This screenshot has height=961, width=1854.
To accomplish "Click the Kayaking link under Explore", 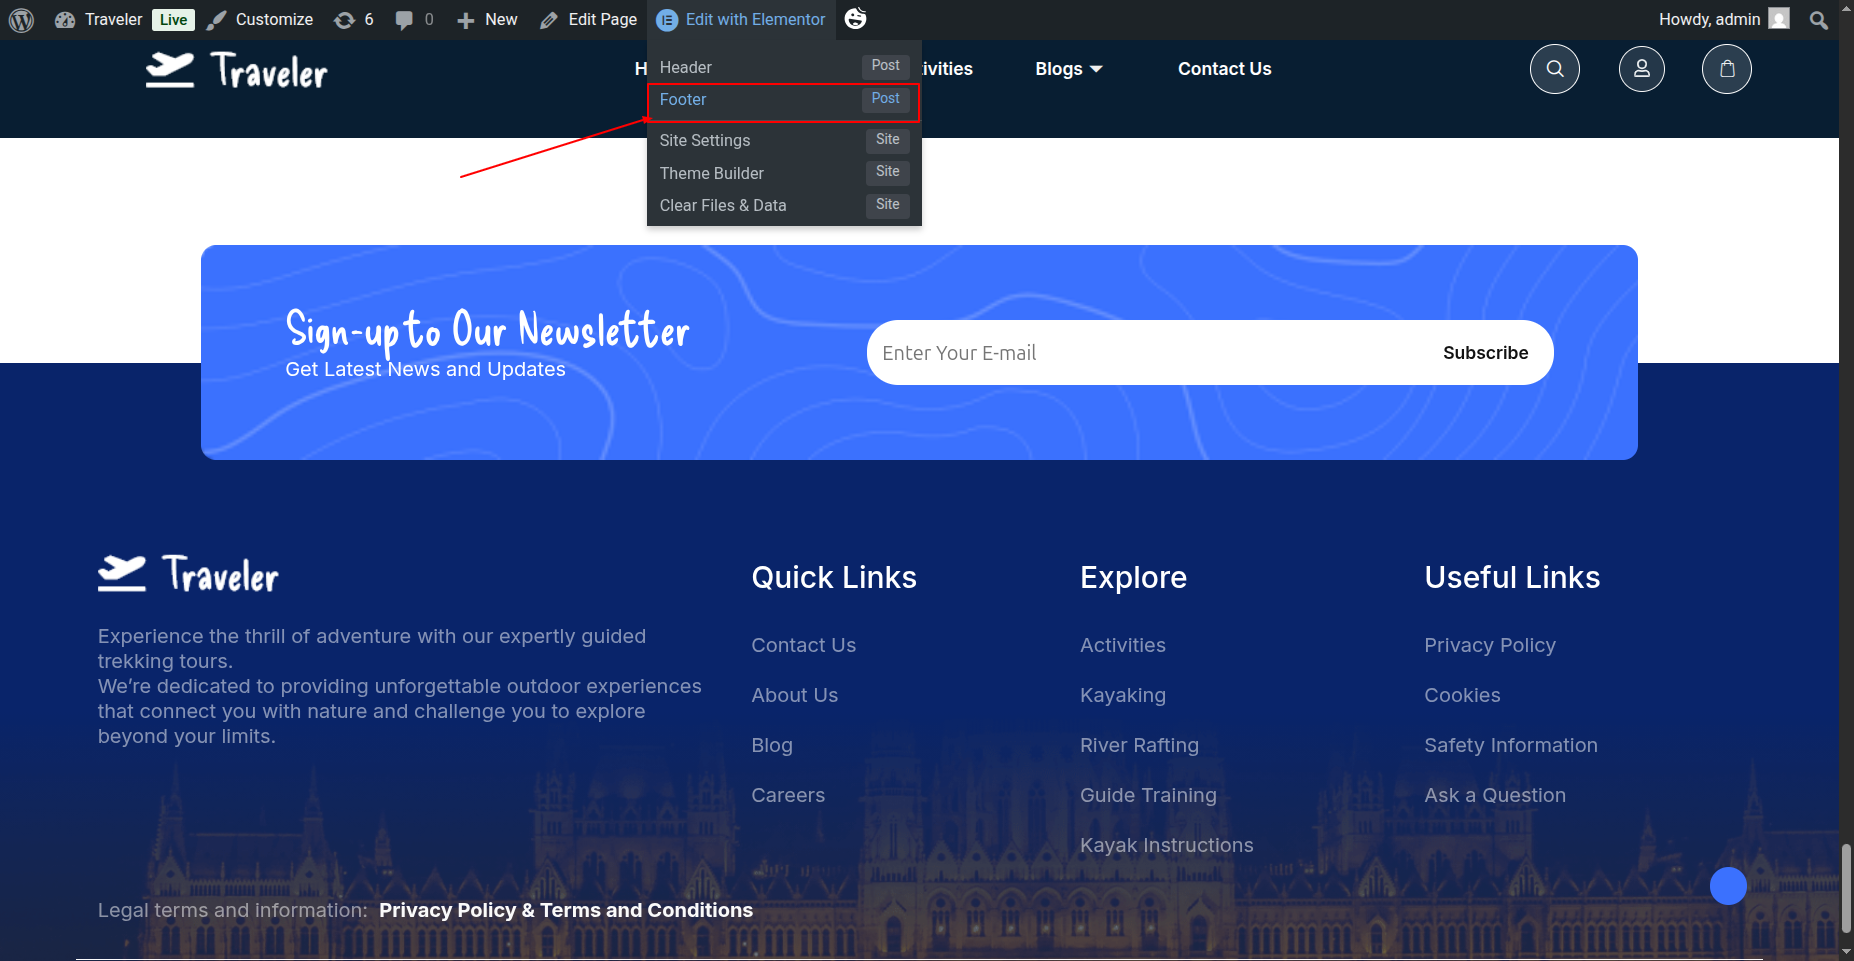I will (1122, 695).
